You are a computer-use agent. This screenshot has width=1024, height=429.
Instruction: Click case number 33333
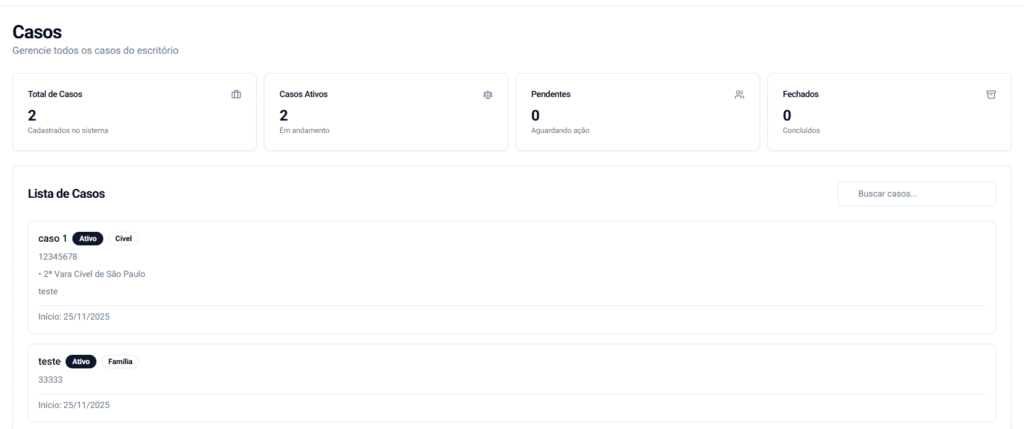(x=50, y=380)
